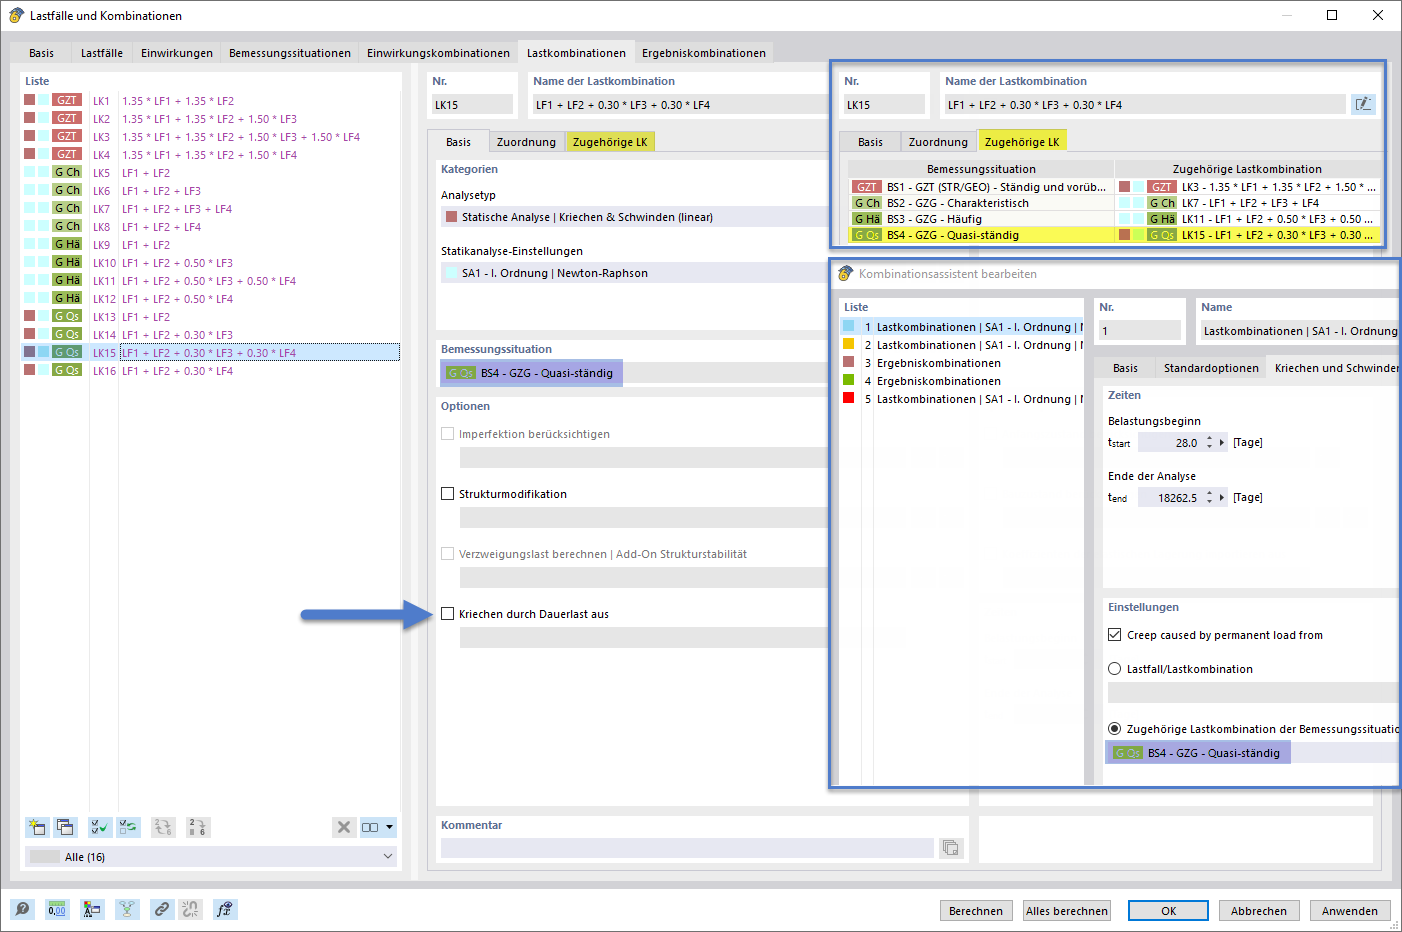Screen dimensions: 1402x932
Task: Apply changes with the Anwenden button
Action: [x=1350, y=910]
